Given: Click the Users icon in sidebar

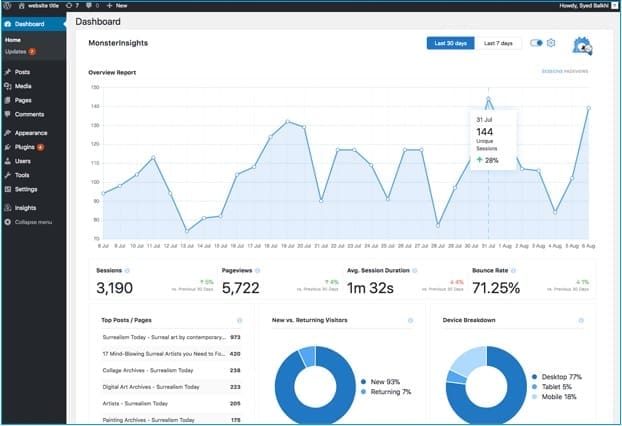Looking at the screenshot, I should tap(8, 161).
